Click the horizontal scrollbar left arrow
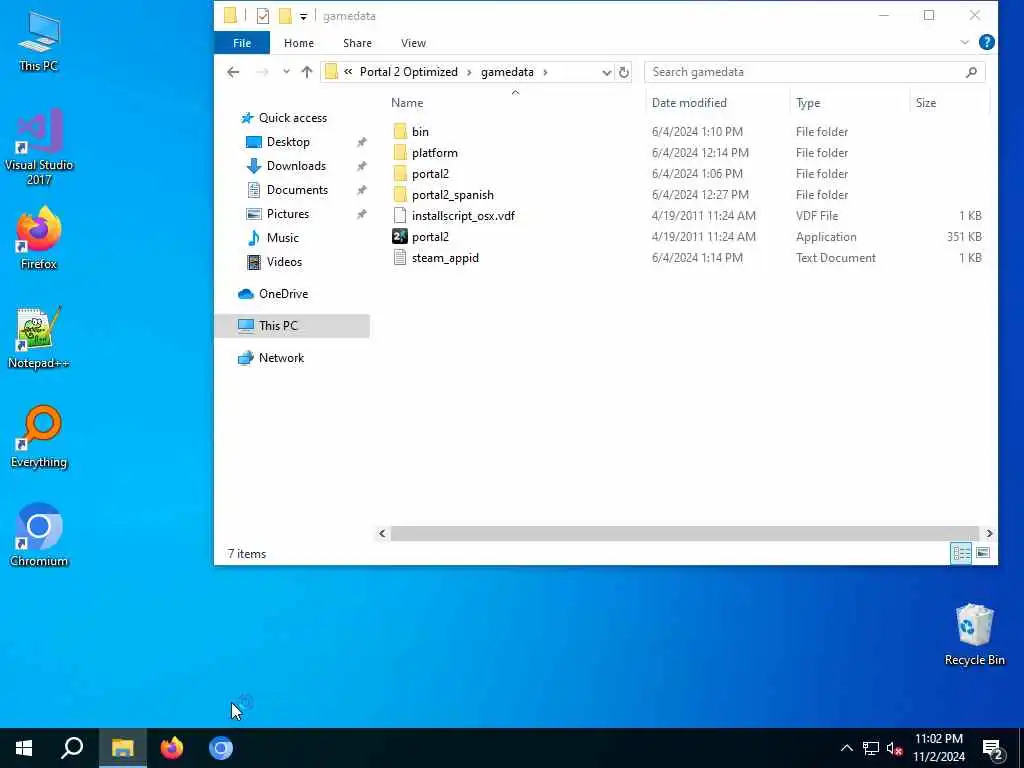This screenshot has height=768, width=1024. (382, 534)
